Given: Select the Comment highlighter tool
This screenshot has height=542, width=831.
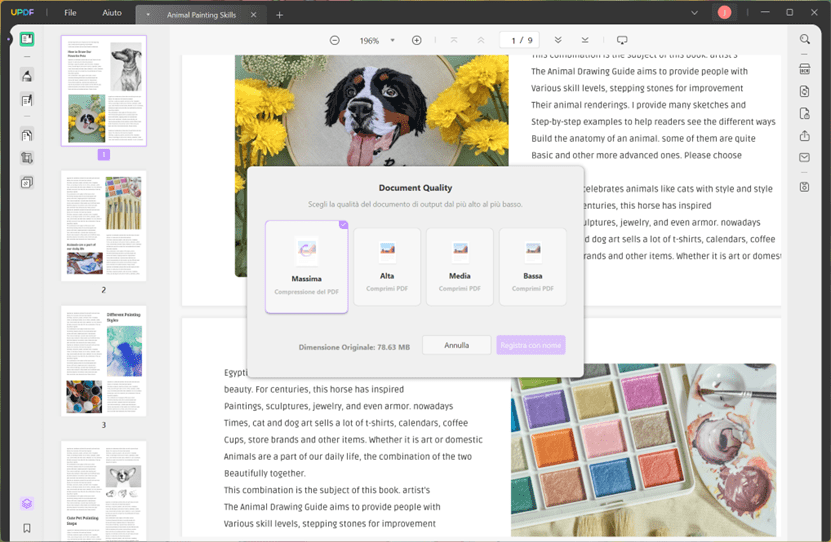Looking at the screenshot, I should coord(27,76).
